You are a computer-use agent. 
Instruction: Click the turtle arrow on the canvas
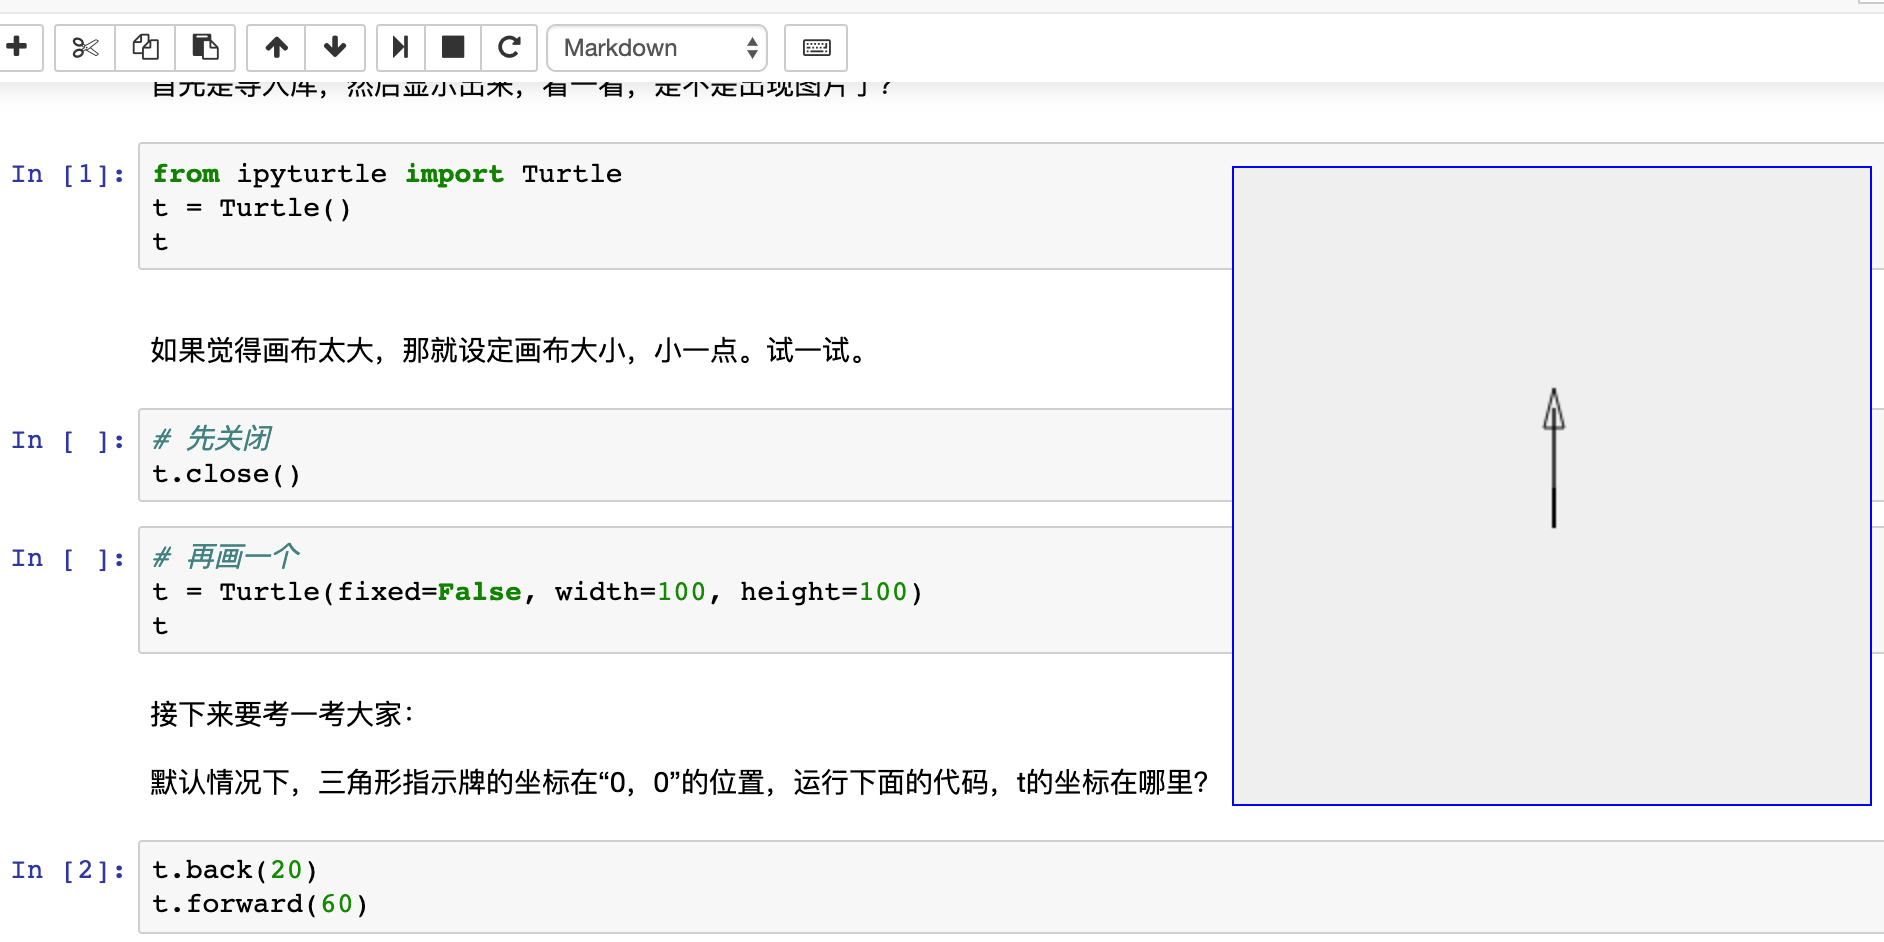click(1553, 458)
